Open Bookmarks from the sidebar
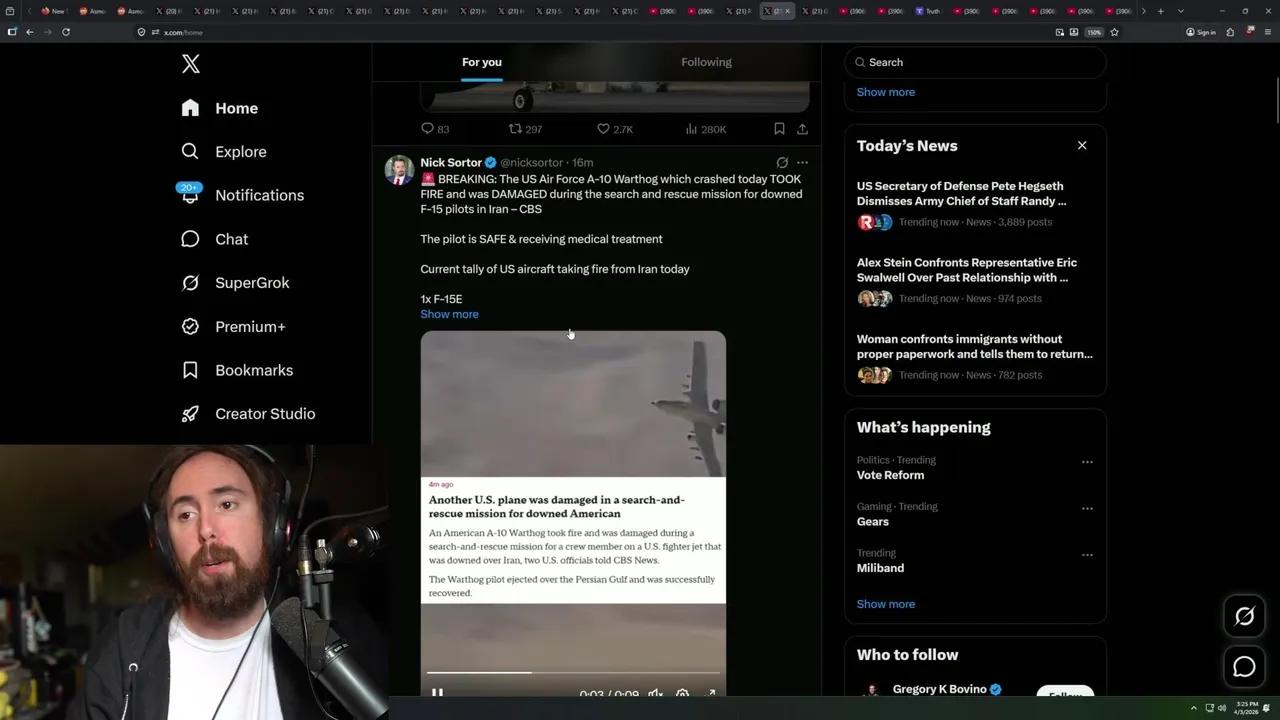This screenshot has height=720, width=1280. 237,370
